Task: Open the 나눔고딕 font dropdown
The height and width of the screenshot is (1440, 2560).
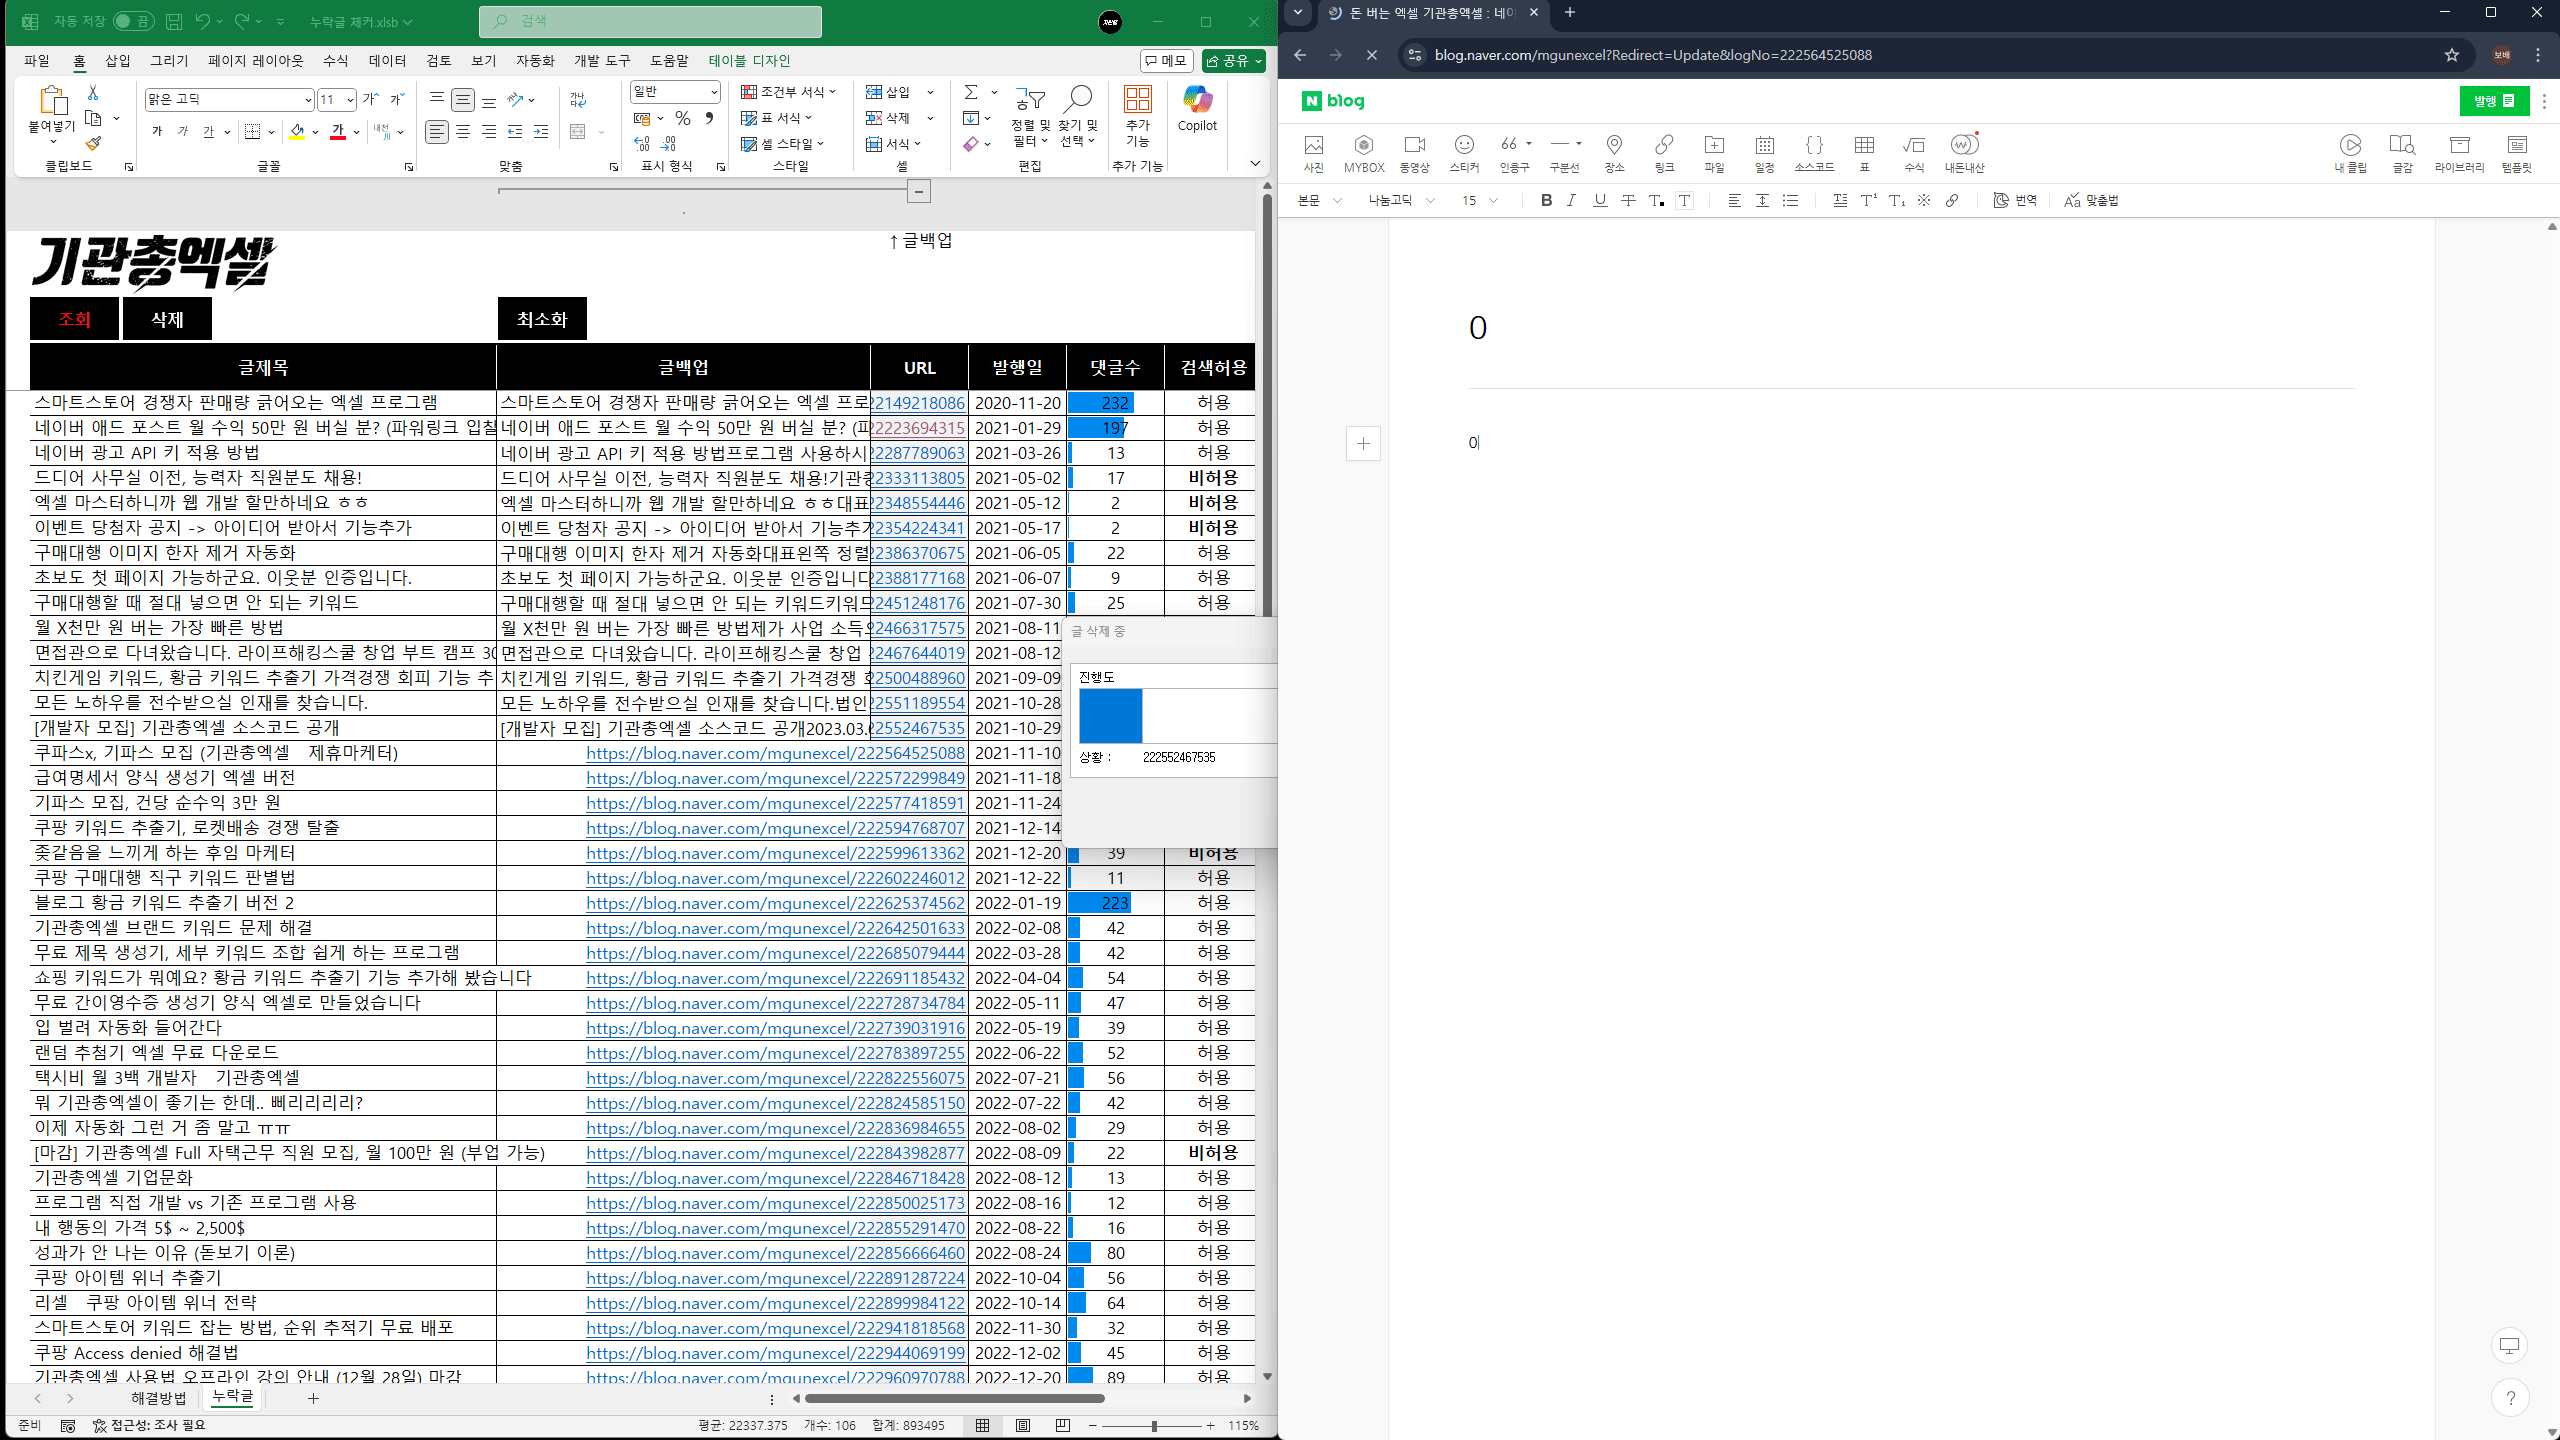Action: tap(1401, 200)
